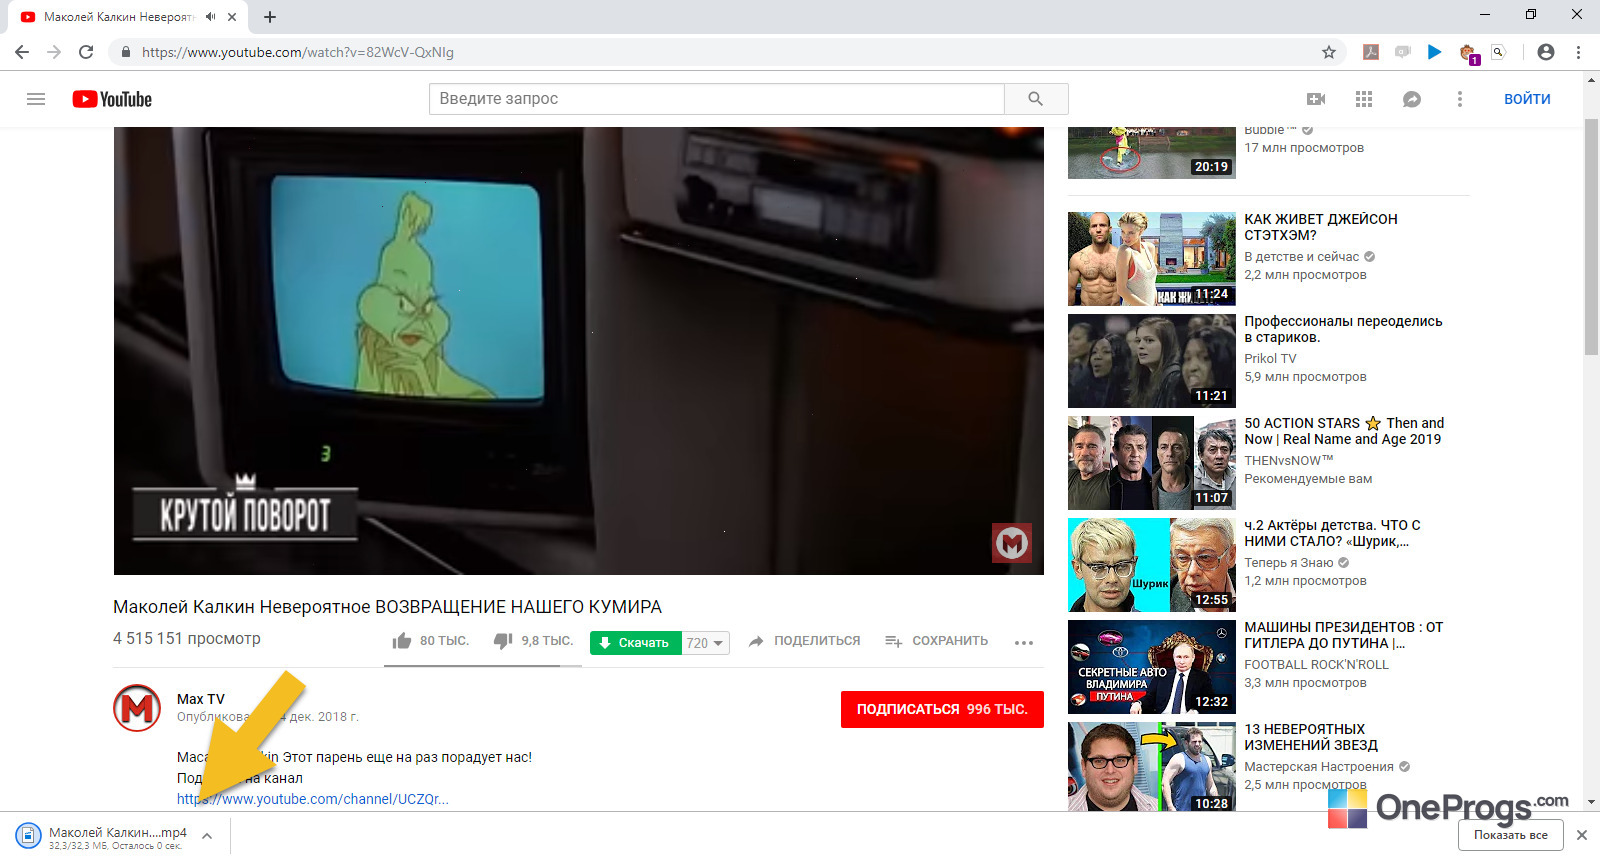Open the create video camera icon
The width and height of the screenshot is (1600, 860).
click(x=1316, y=99)
